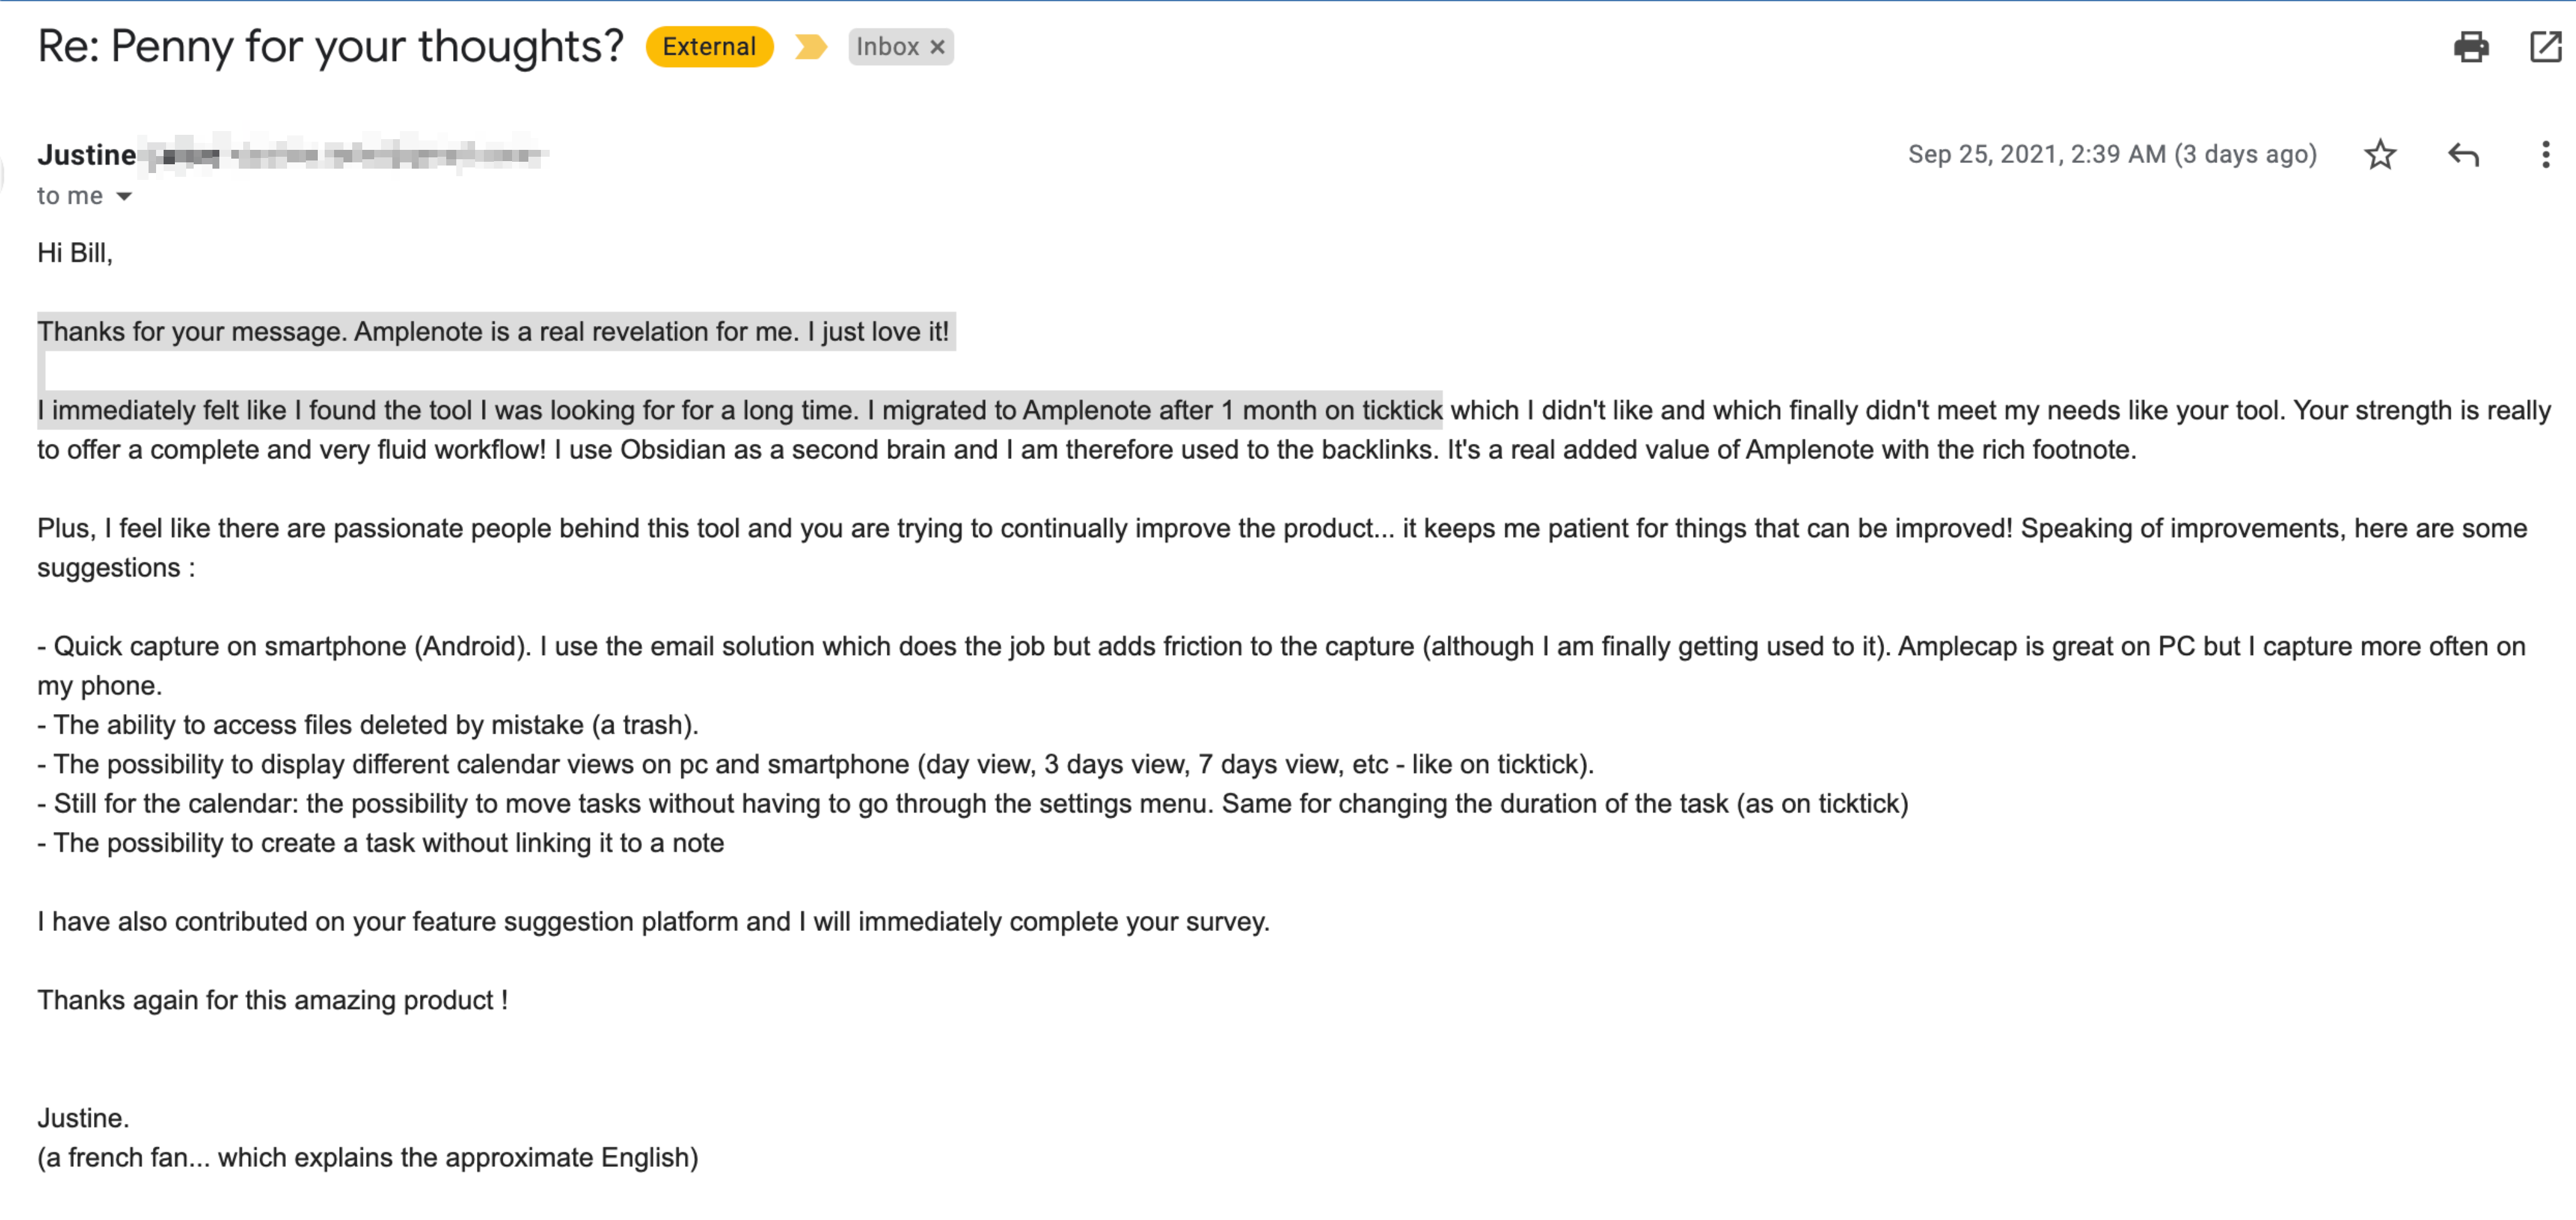Print this email using the printer icon
Image resolution: width=2576 pixels, height=1220 pixels.
coord(2470,47)
